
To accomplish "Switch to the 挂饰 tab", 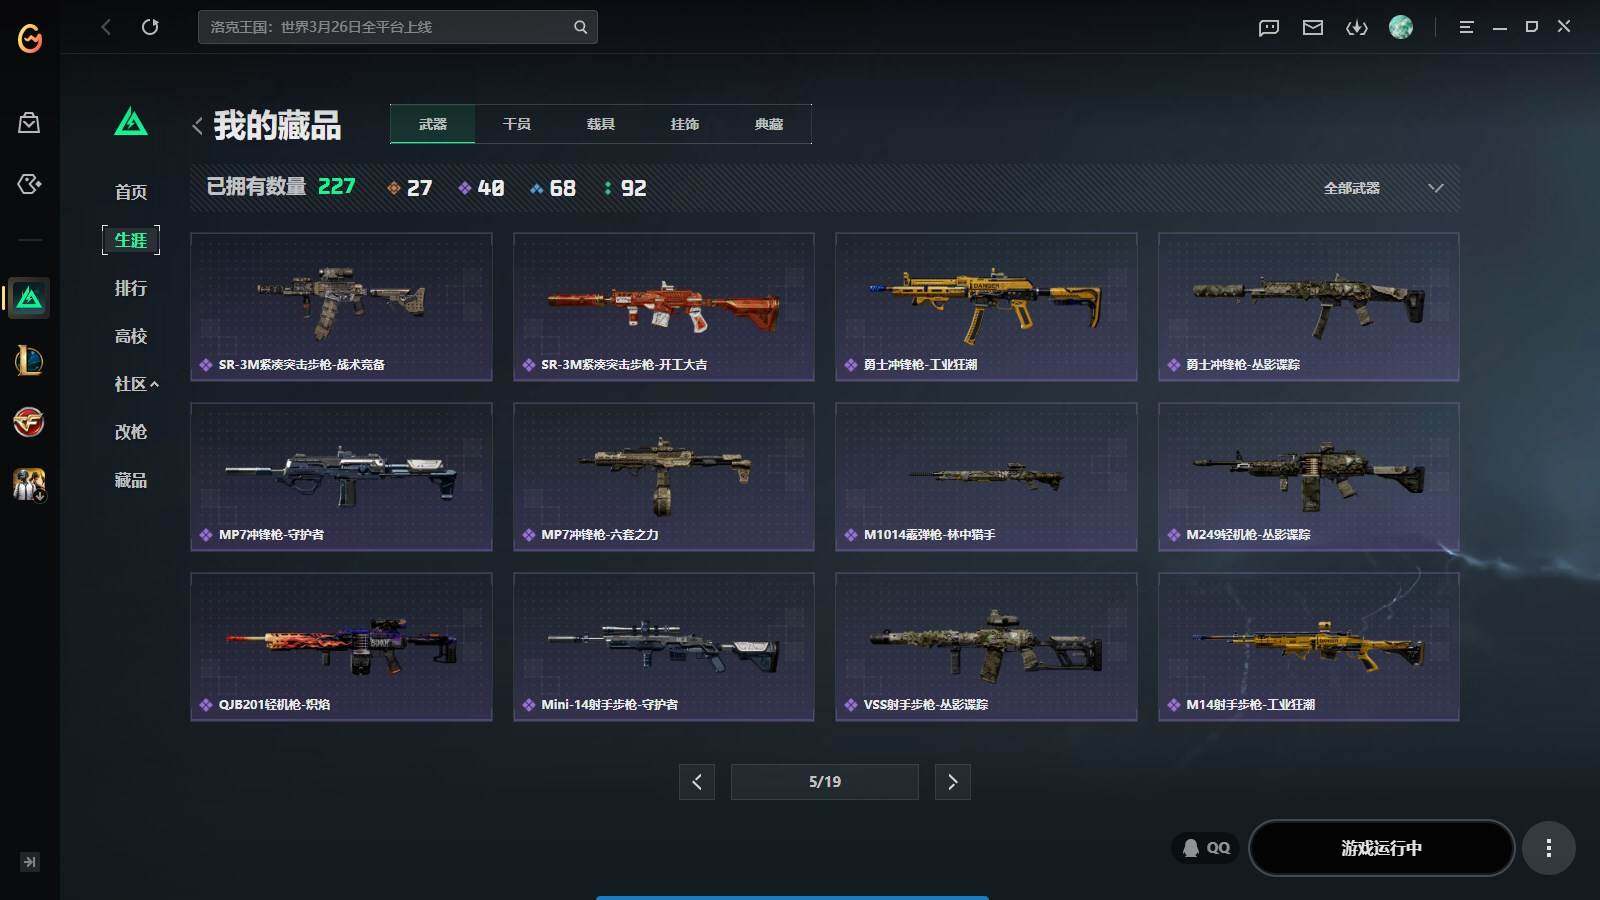I will coord(685,124).
